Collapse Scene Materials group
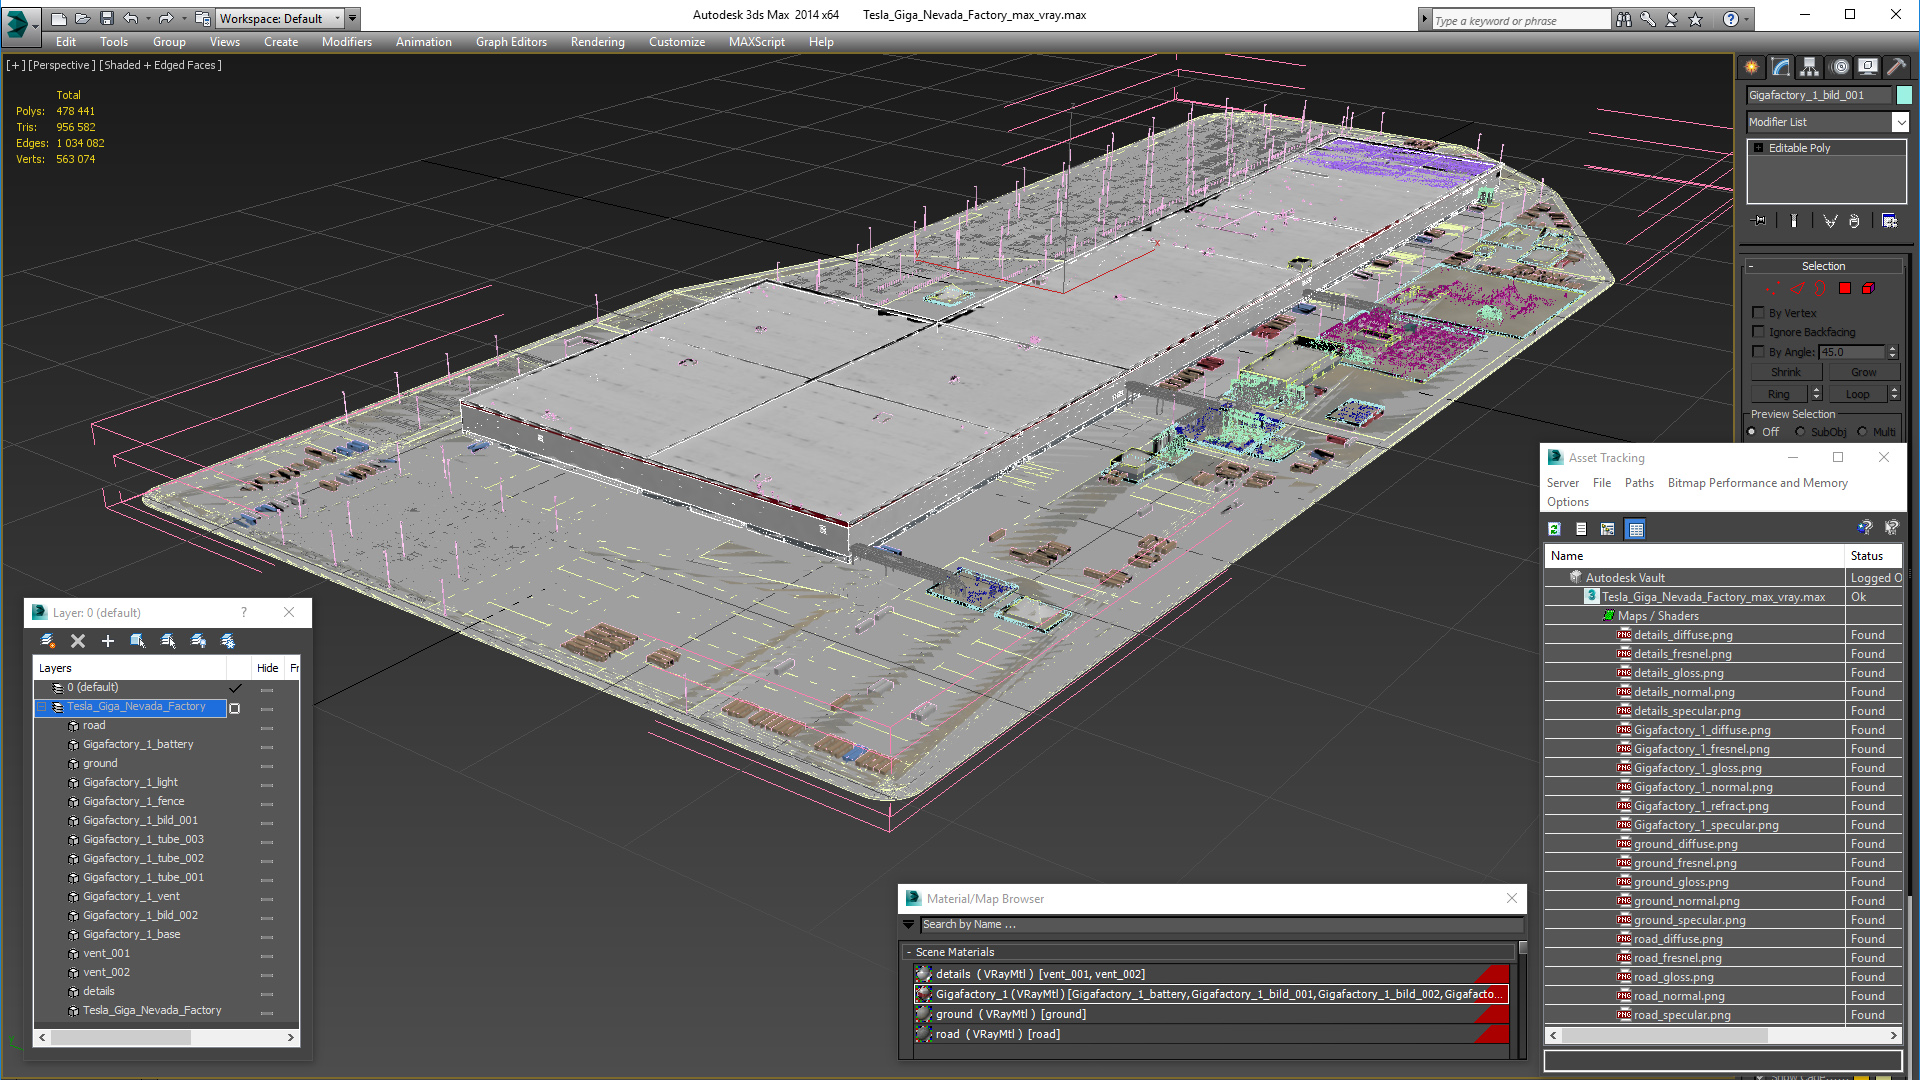This screenshot has height=1080, width=1920. 909,952
